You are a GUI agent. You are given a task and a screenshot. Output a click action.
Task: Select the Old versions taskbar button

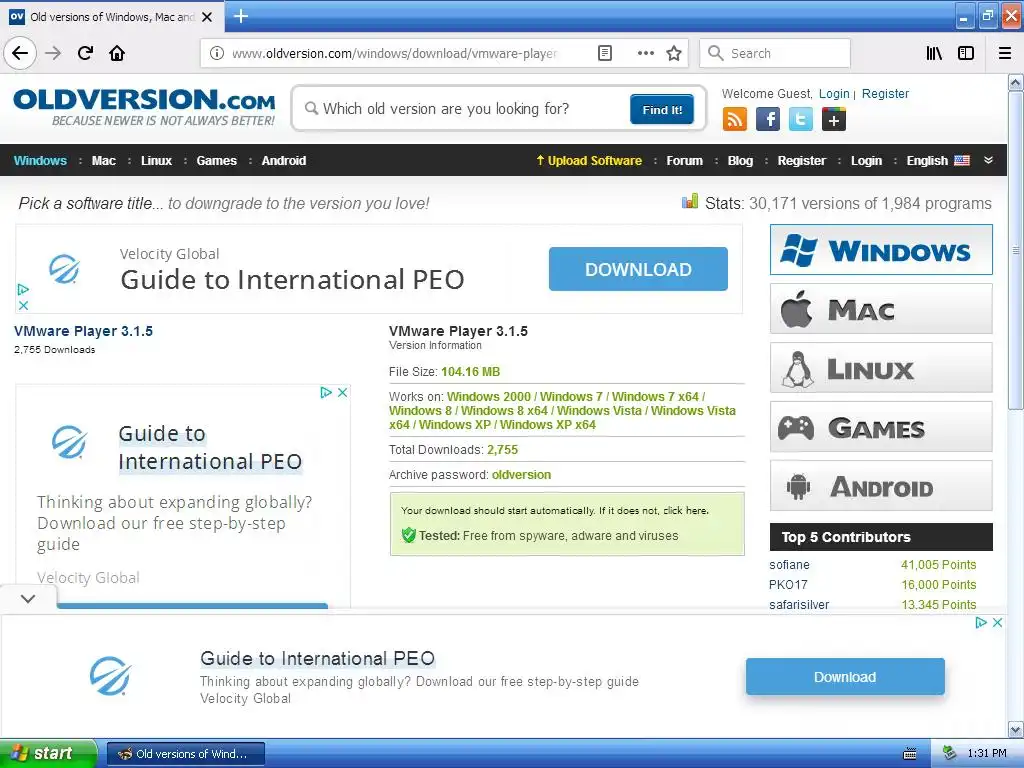click(x=186, y=754)
